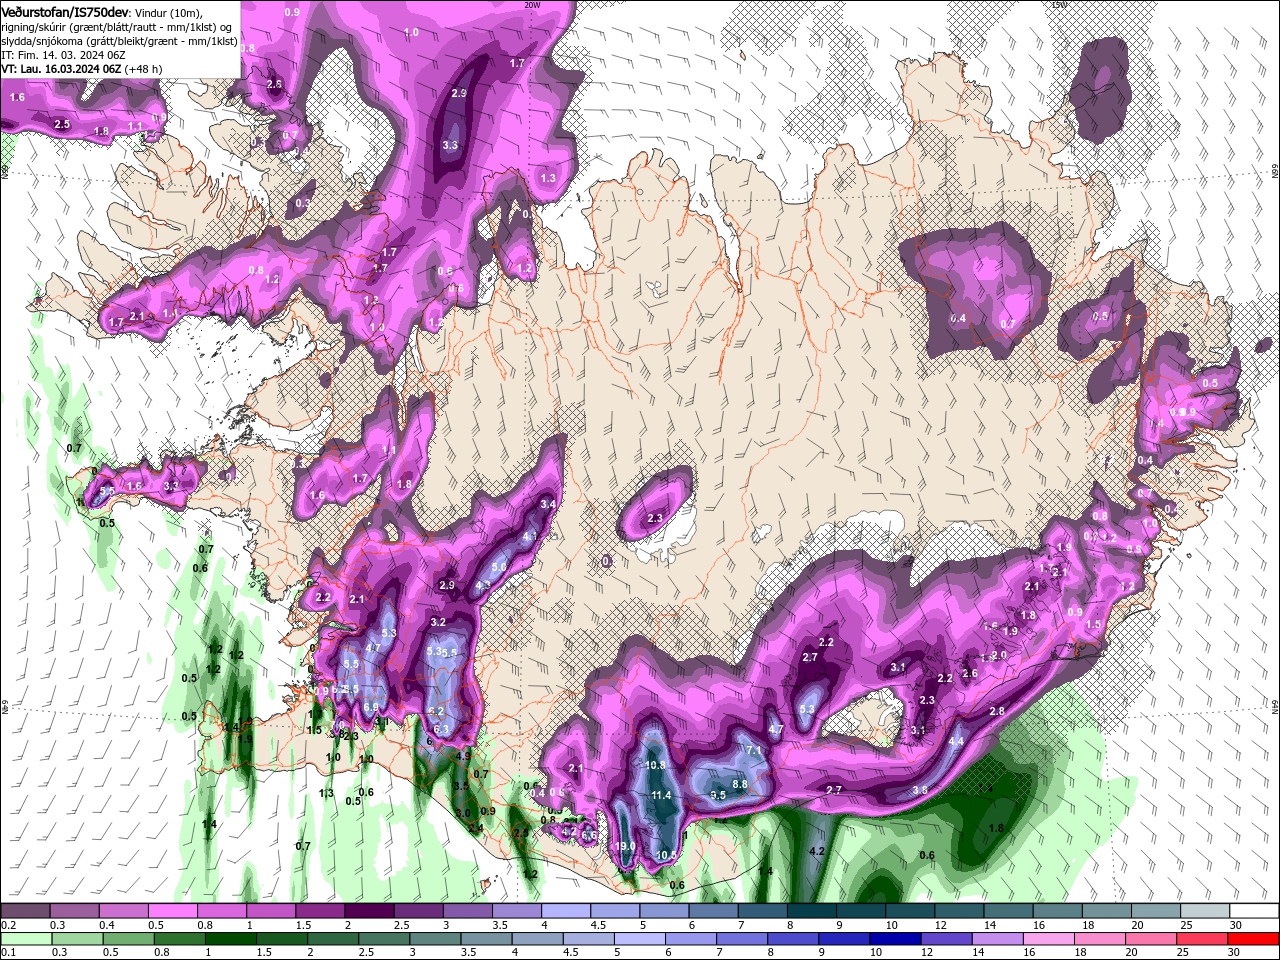Click the 11.4 precipitation value on the map
The image size is (1280, 960).
661,796
